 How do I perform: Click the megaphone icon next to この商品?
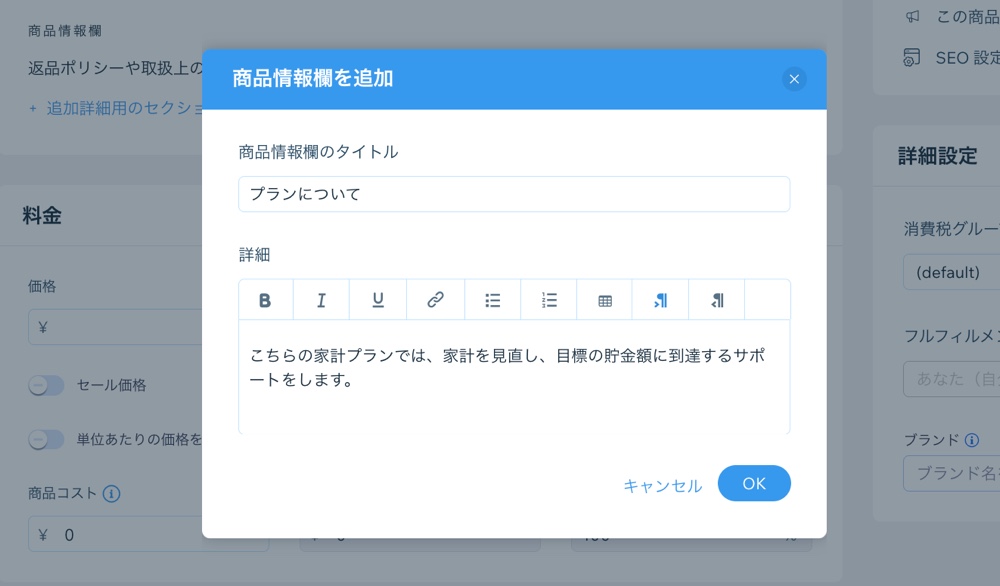point(911,15)
